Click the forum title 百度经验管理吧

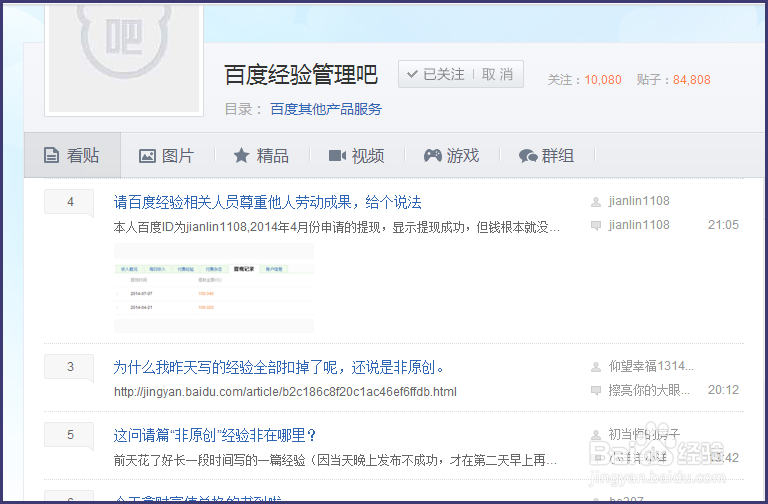(301, 74)
